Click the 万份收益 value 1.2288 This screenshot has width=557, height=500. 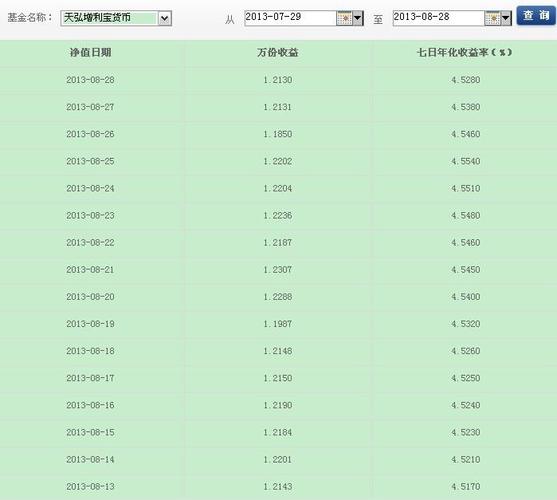[278, 297]
